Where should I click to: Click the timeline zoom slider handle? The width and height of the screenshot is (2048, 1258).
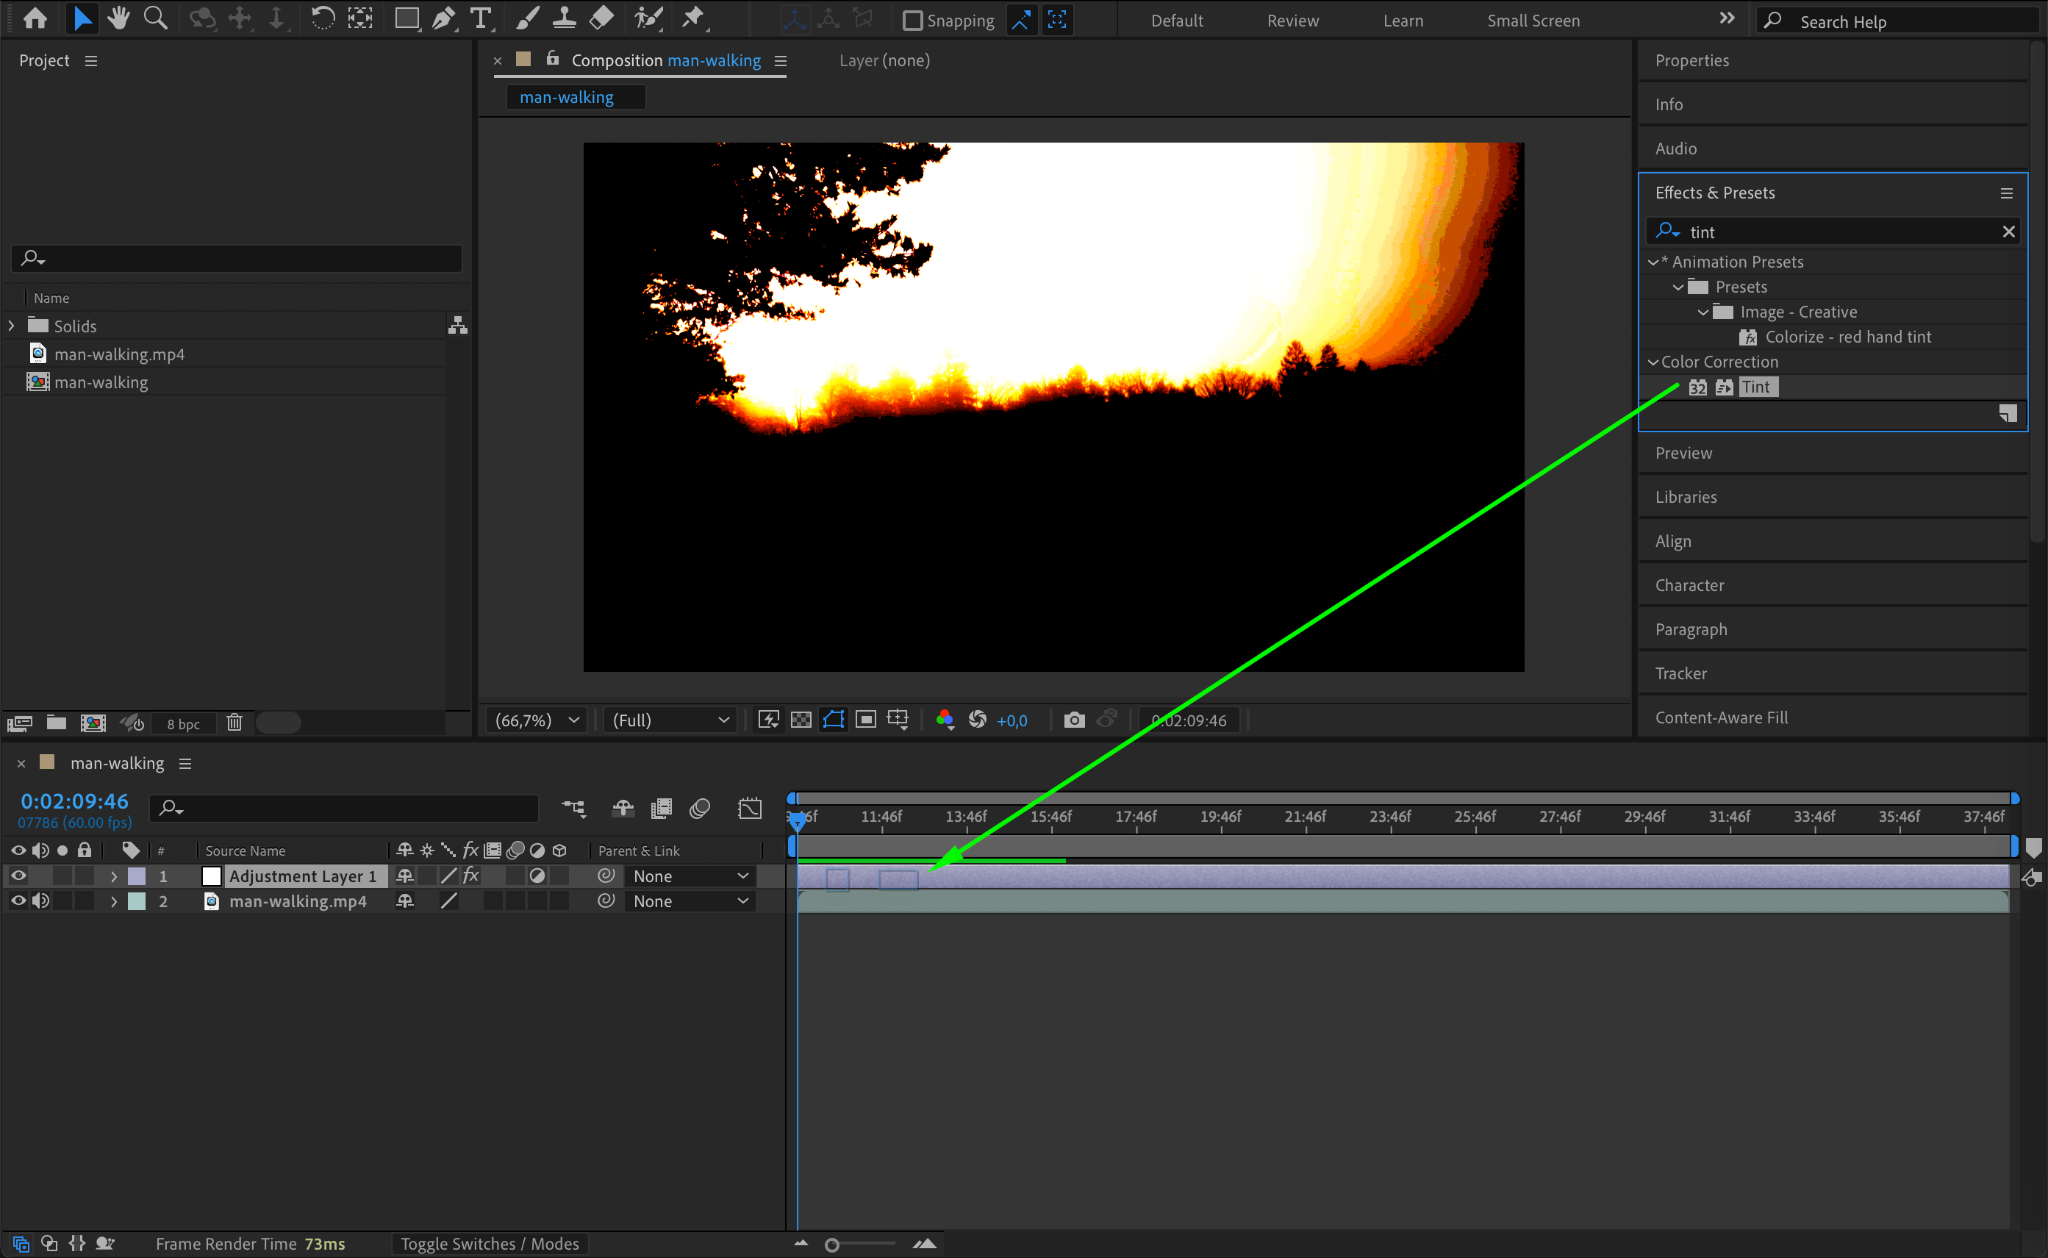coord(832,1245)
